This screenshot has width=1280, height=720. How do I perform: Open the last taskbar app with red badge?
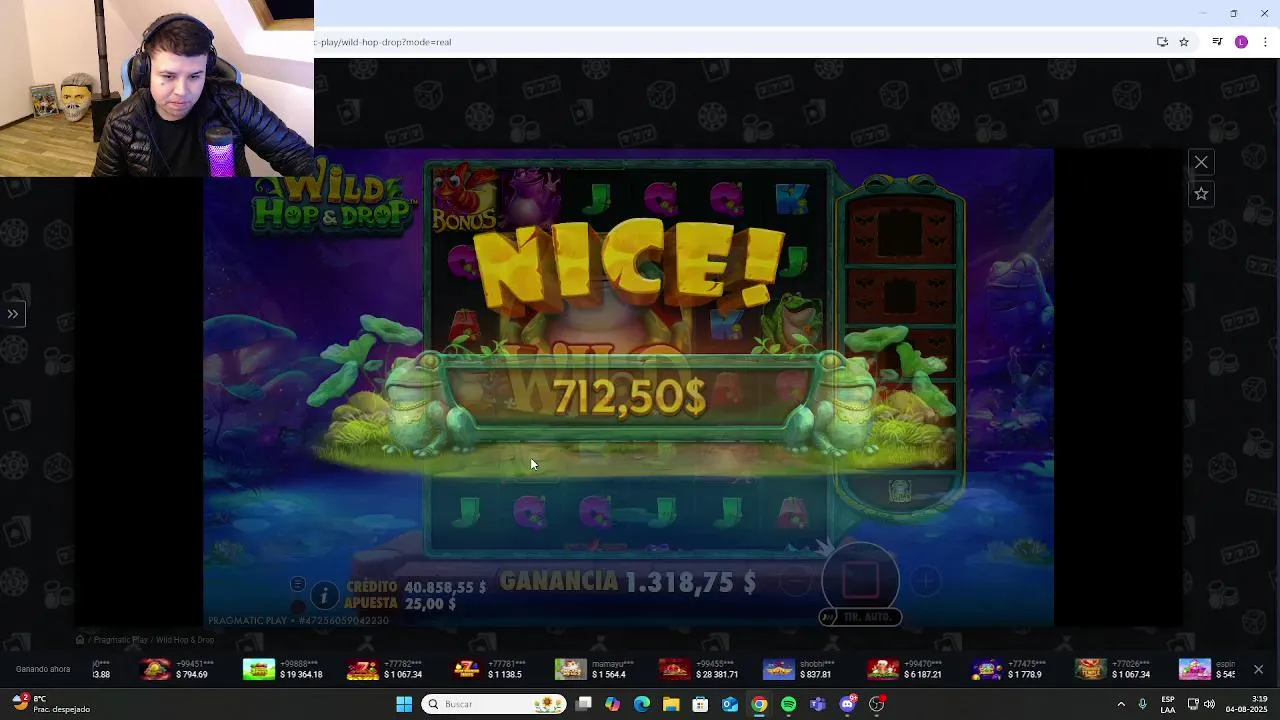click(877, 704)
